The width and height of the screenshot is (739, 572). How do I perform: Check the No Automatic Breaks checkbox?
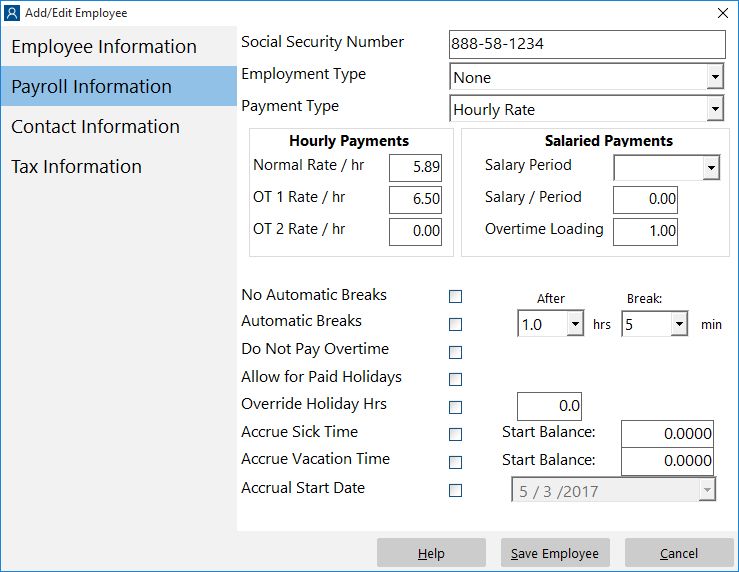point(455,296)
